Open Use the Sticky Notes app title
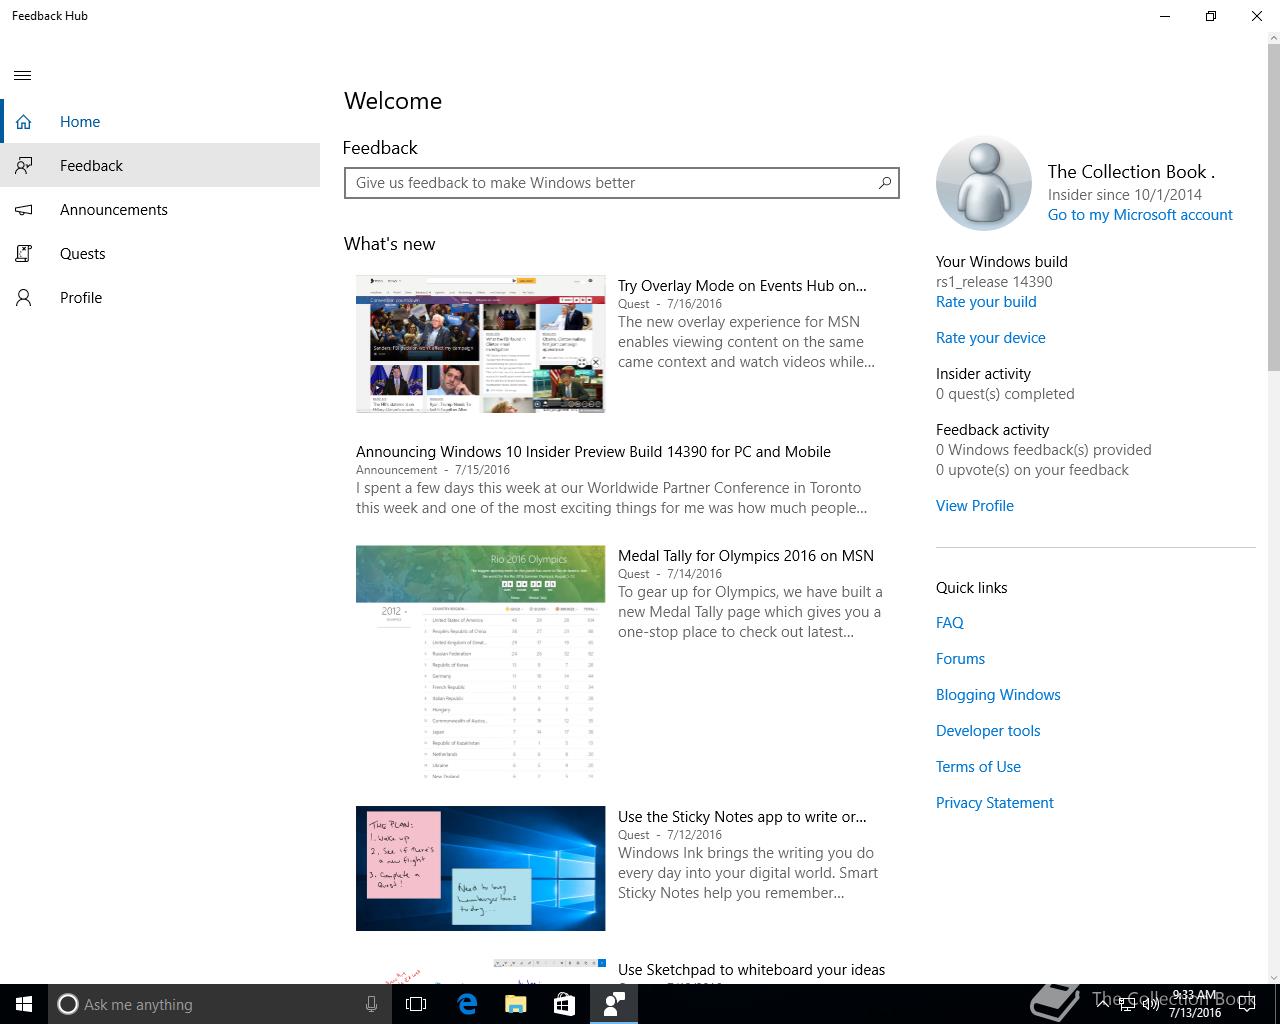The width and height of the screenshot is (1280, 1024). coord(742,817)
